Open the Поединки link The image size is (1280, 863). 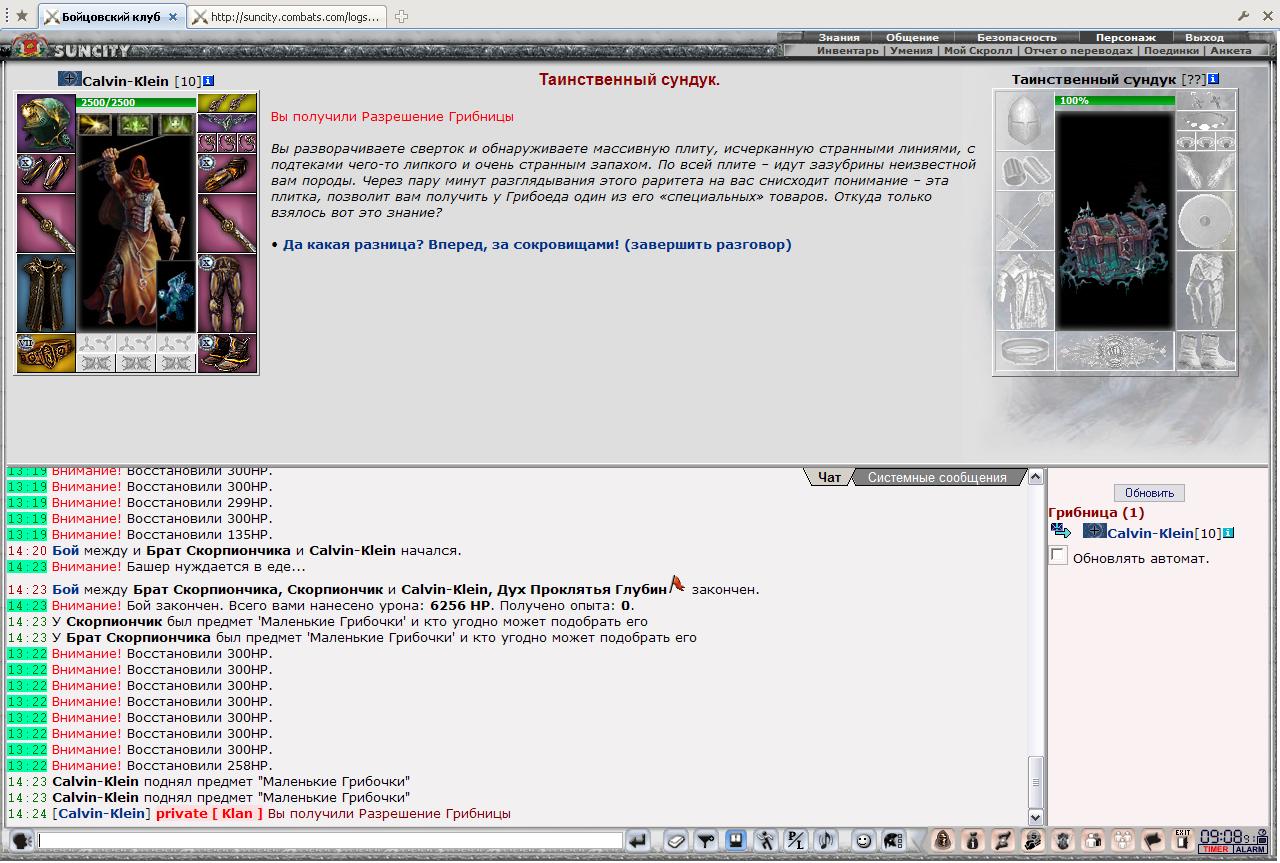(1171, 50)
